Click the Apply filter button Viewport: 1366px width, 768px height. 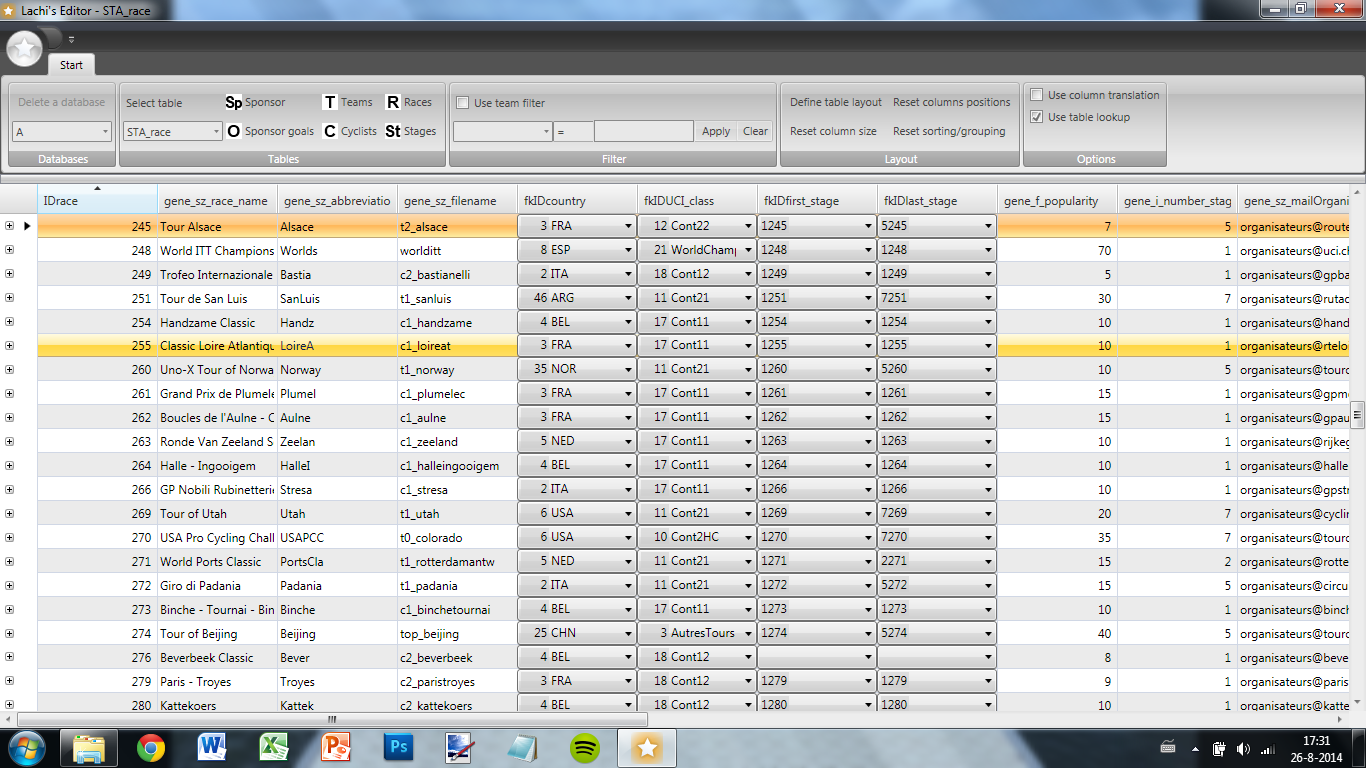pos(715,131)
